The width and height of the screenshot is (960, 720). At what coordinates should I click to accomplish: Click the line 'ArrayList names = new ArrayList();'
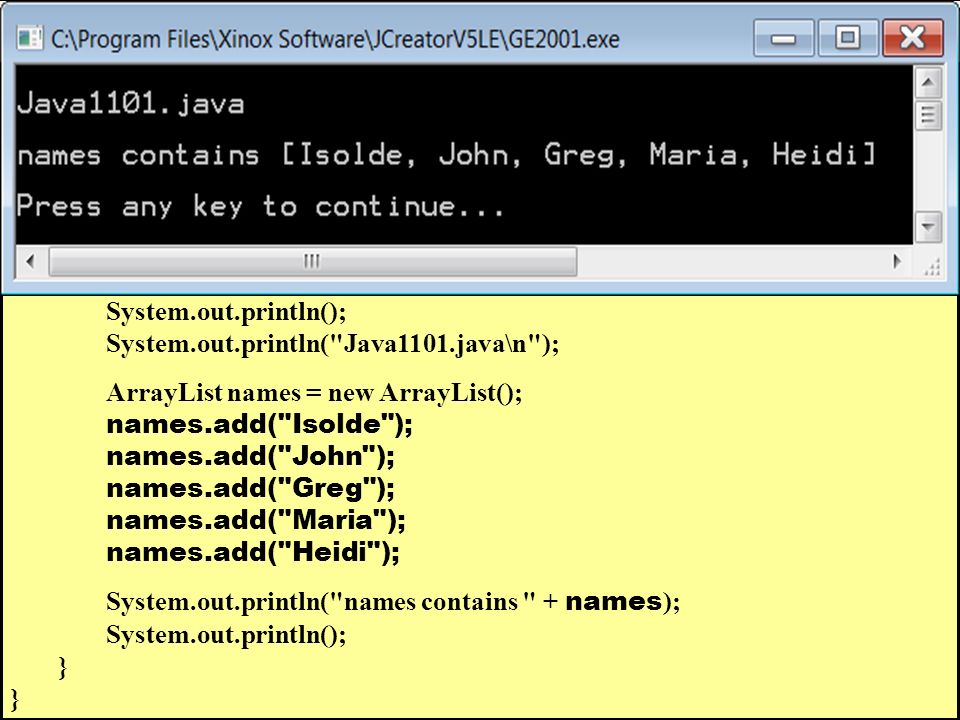pyautogui.click(x=314, y=392)
